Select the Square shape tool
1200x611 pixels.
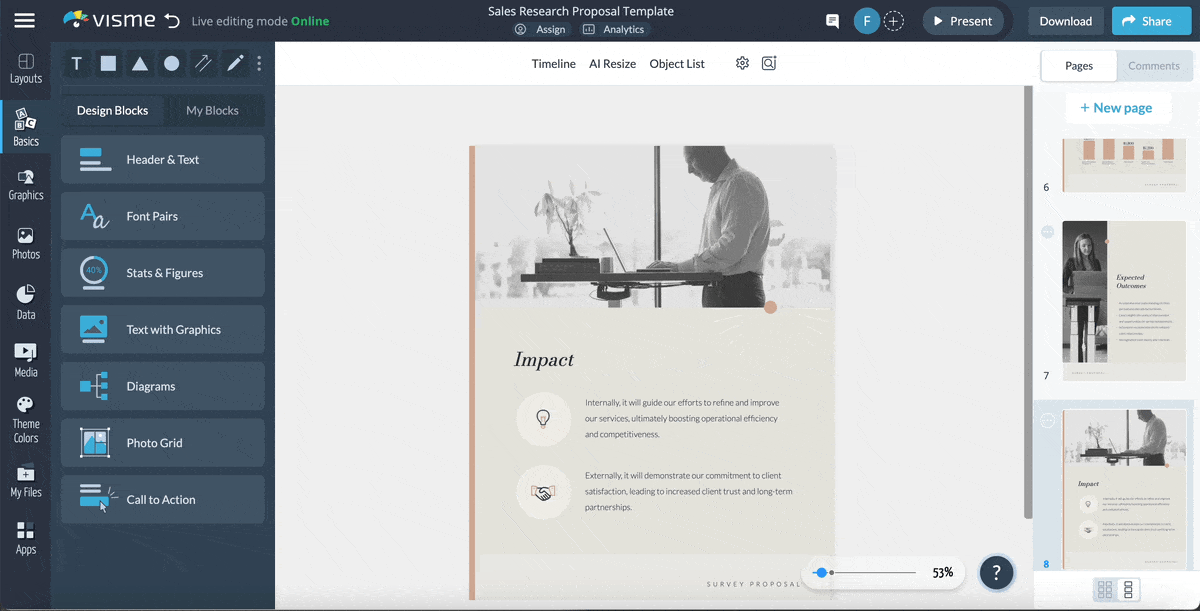pyautogui.click(x=108, y=63)
